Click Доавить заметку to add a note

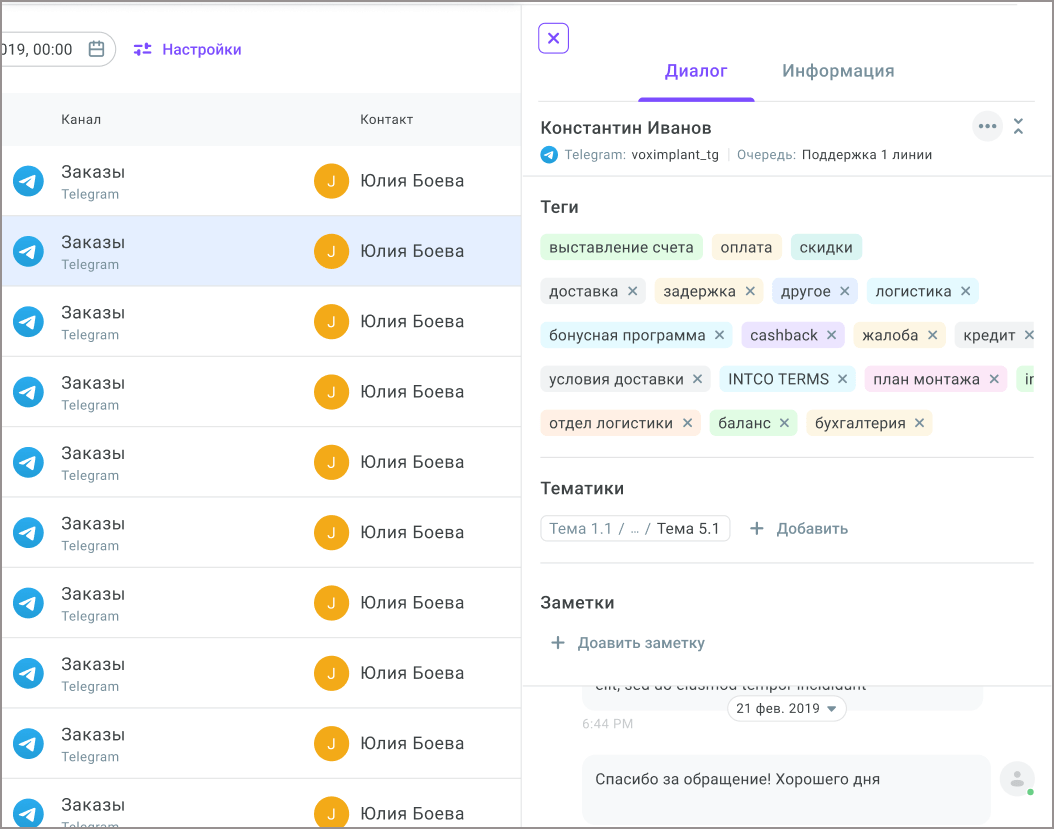point(628,643)
